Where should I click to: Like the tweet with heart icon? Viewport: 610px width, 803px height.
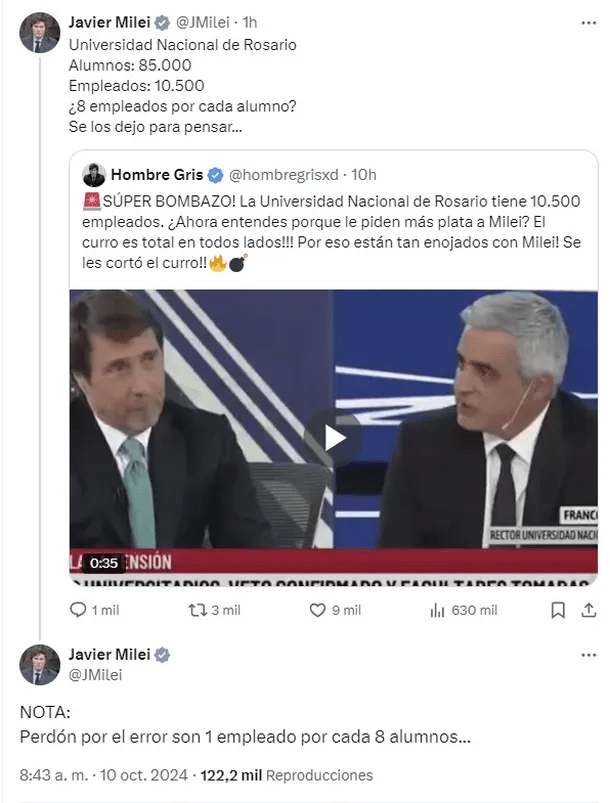317,610
